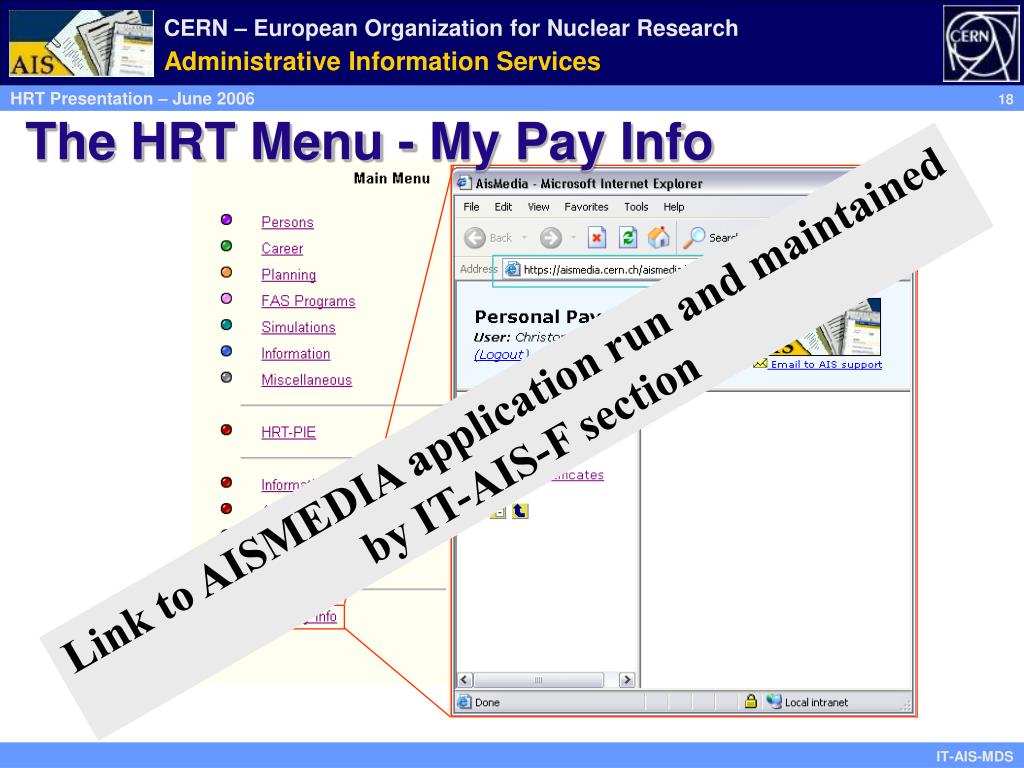Click the Local intranet zone icon
Screen dimensions: 1024x768
774,701
